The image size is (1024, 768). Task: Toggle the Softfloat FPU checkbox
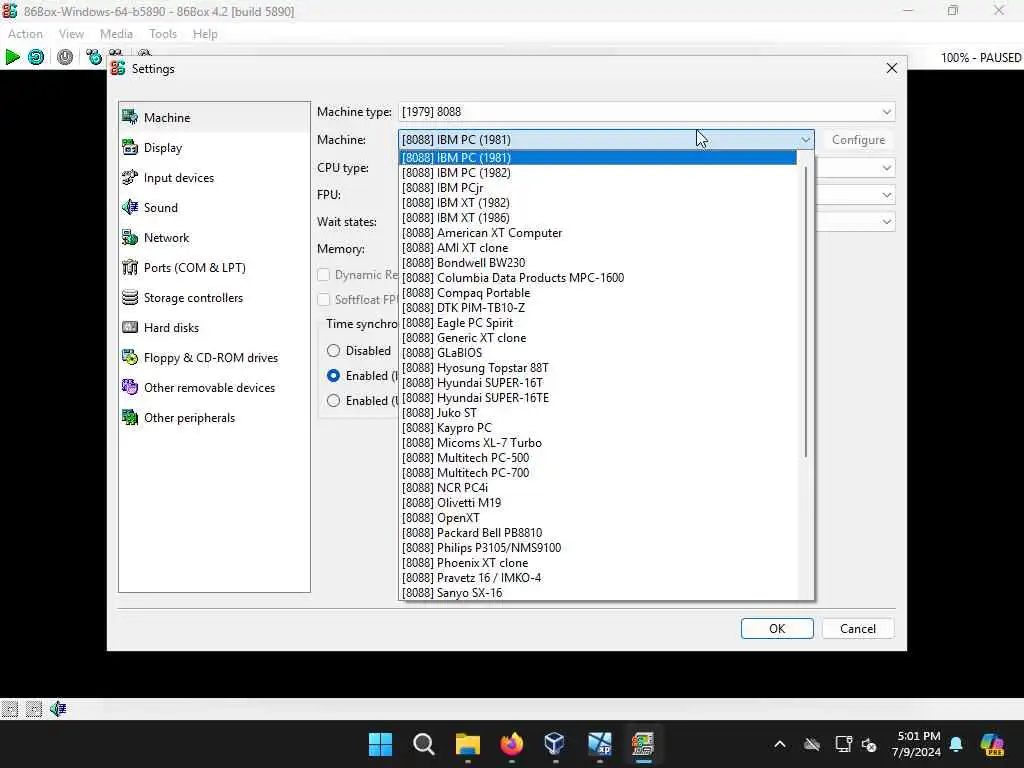pyautogui.click(x=323, y=300)
